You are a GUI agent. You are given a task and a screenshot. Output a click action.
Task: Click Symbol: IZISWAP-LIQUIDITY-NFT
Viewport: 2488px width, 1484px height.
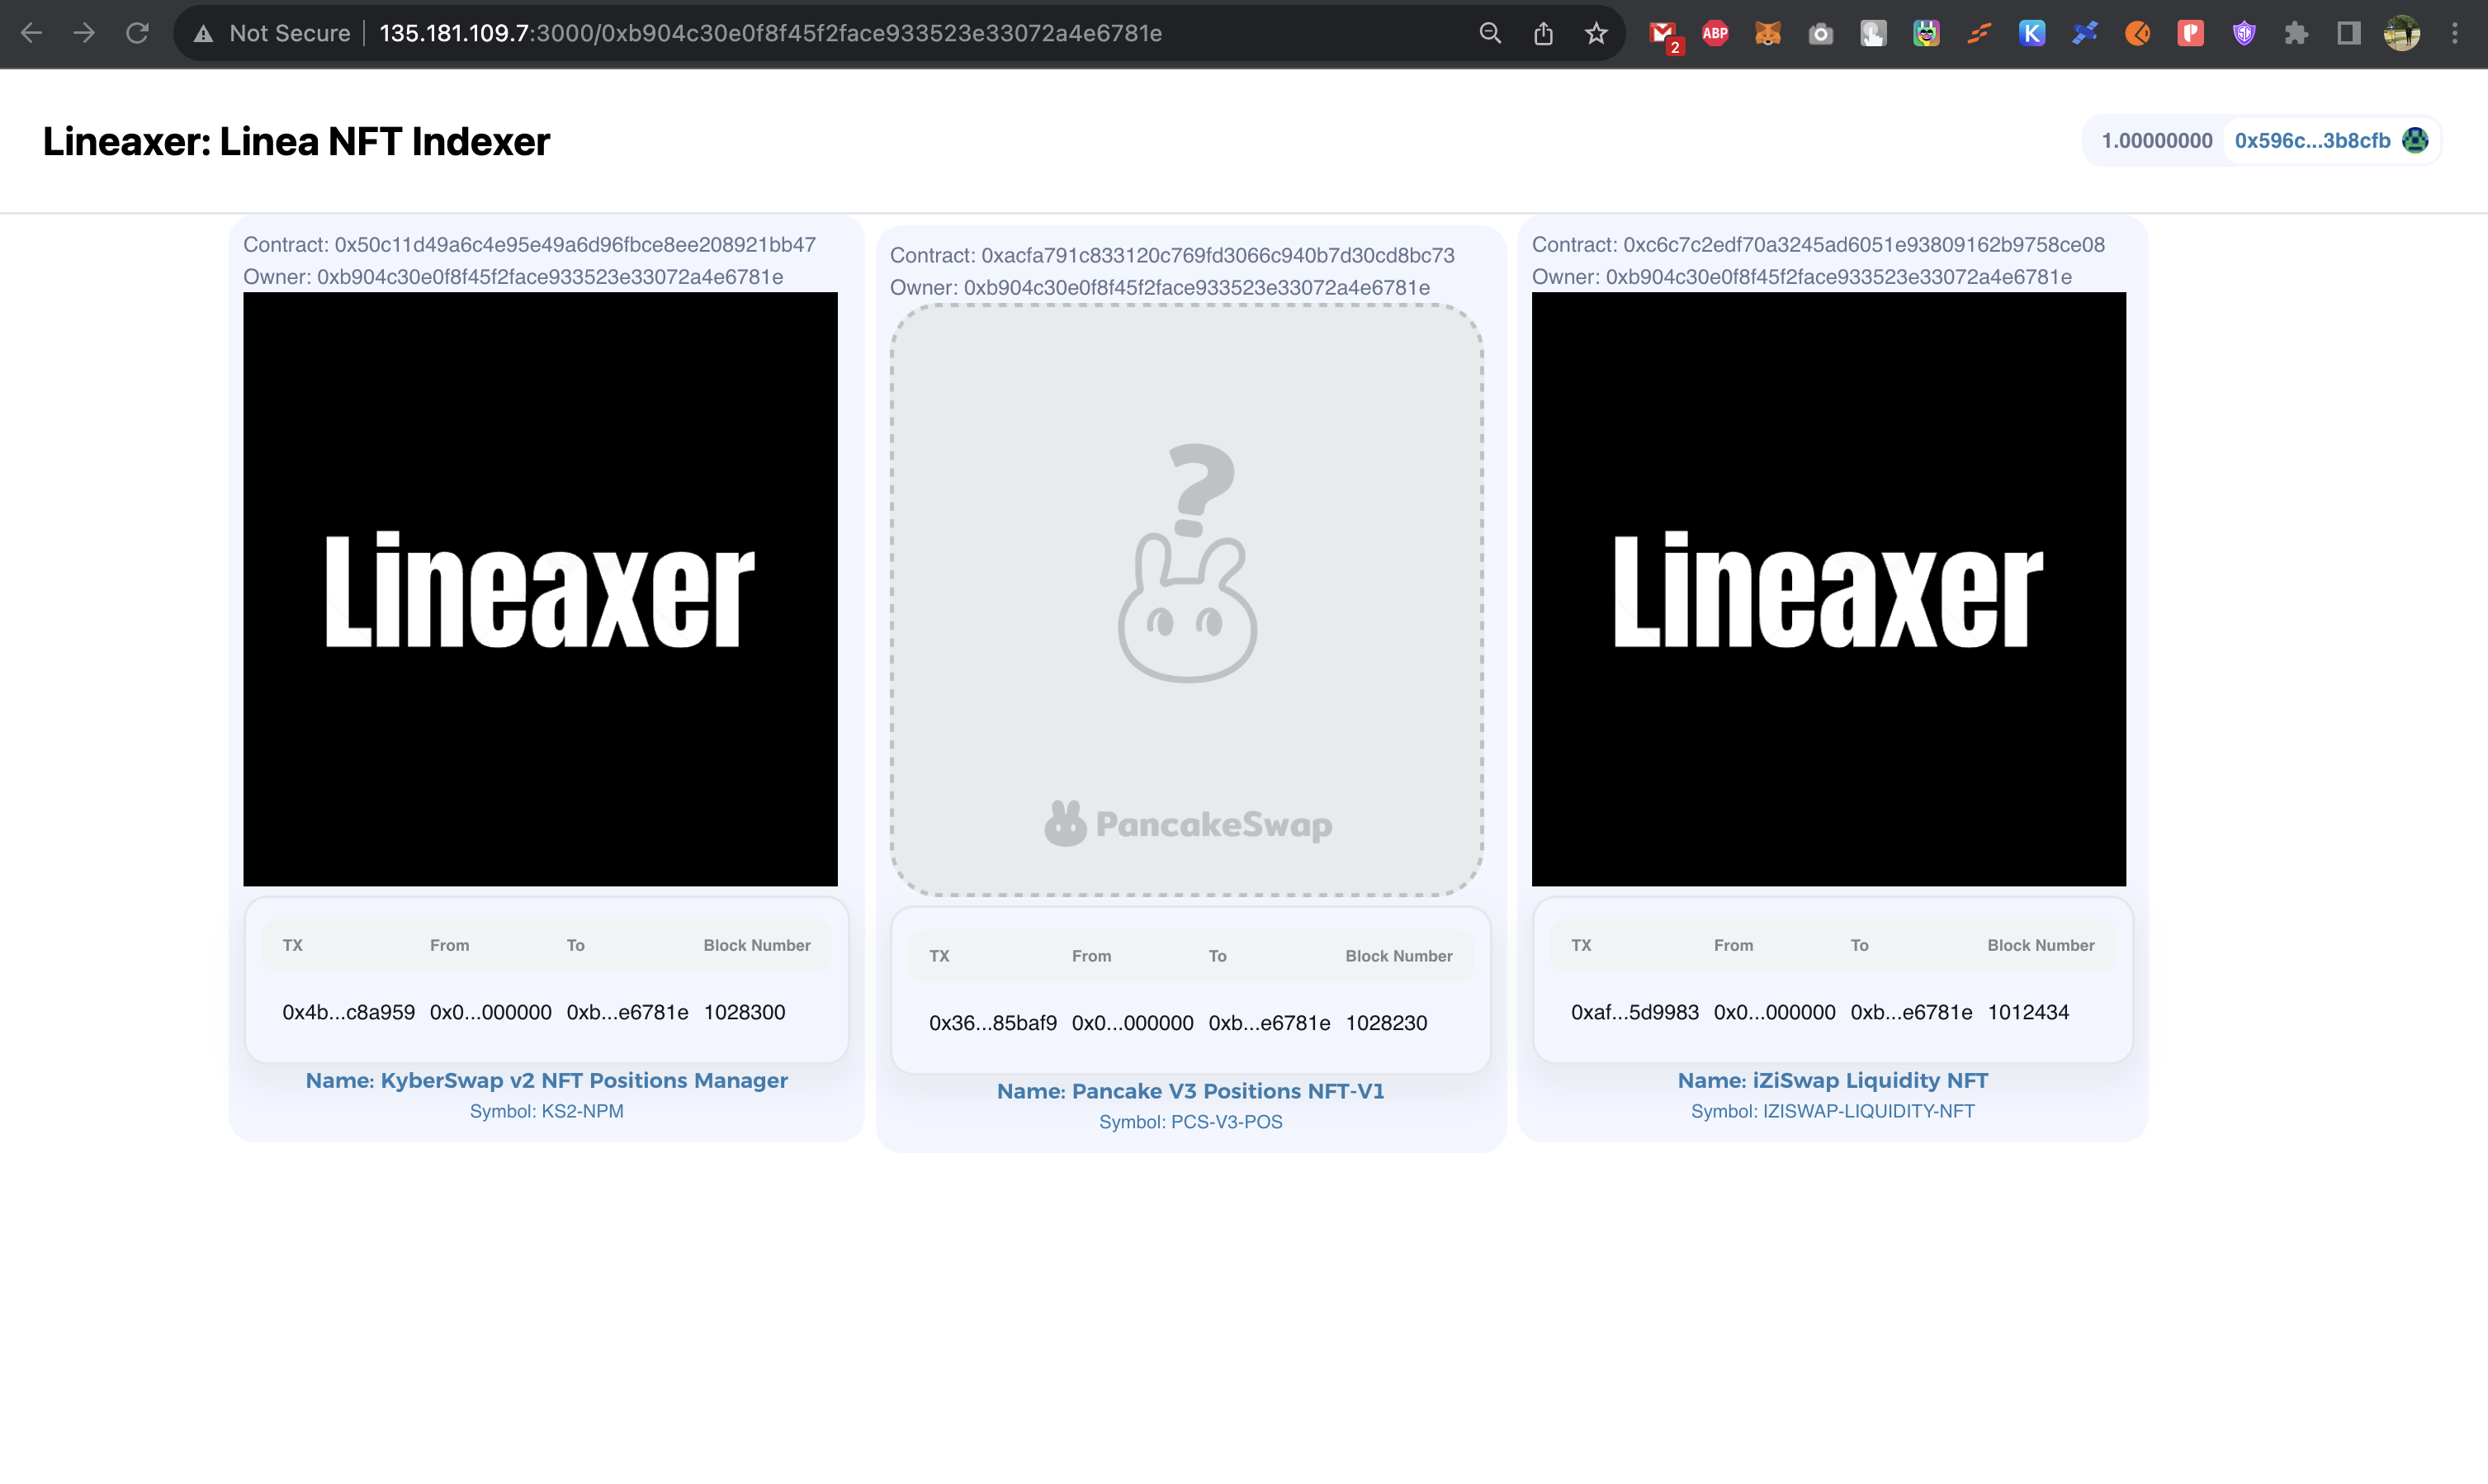click(1833, 1111)
